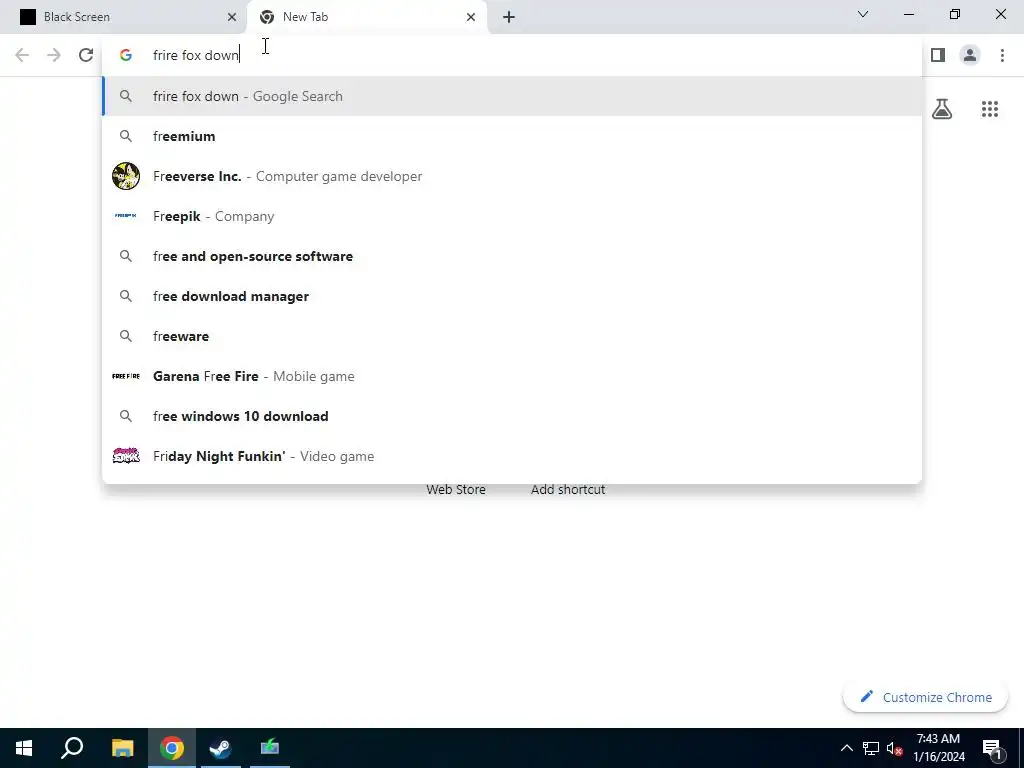Click the Friday Night Funkin' logo icon
Screen dimensions: 1024x768
coord(126,456)
